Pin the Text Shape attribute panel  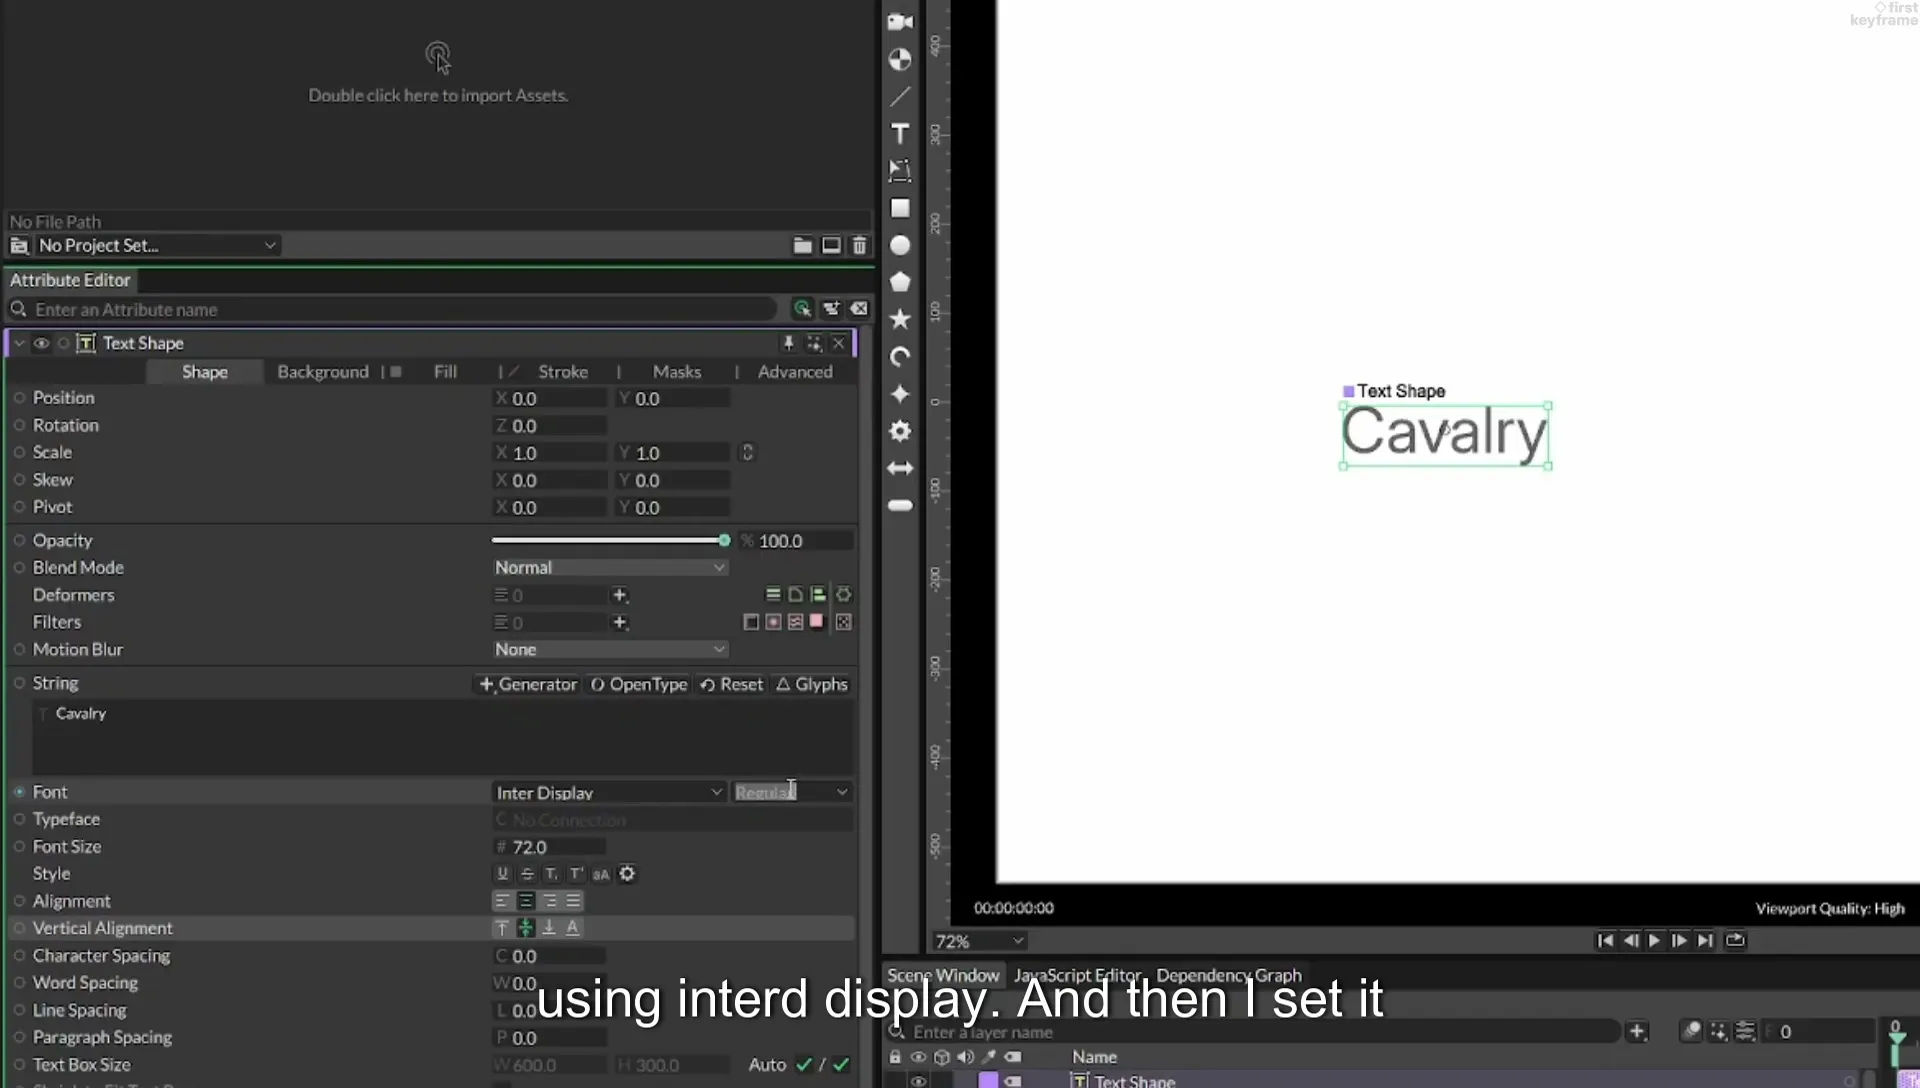[788, 343]
